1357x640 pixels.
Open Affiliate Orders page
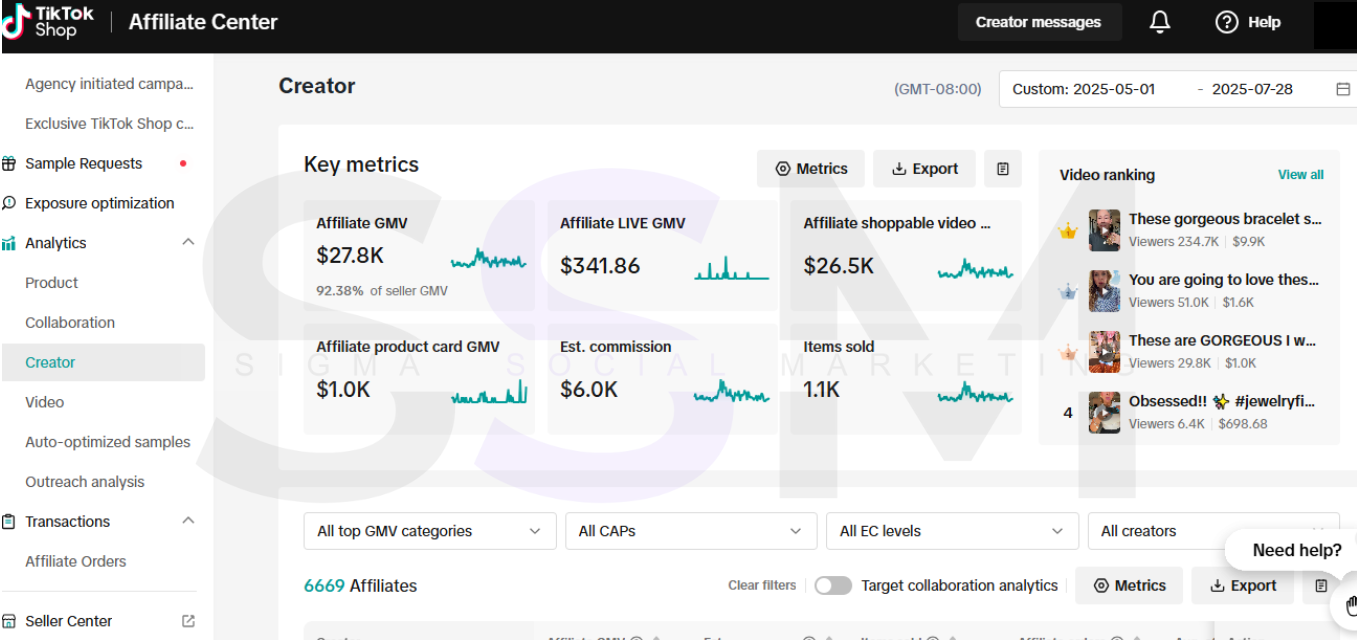(x=76, y=561)
